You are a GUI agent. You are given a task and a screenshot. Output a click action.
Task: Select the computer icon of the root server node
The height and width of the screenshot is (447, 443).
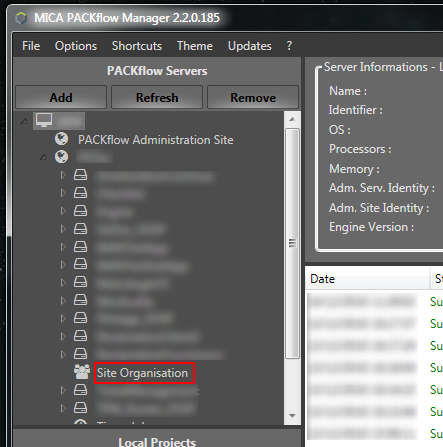tap(44, 120)
